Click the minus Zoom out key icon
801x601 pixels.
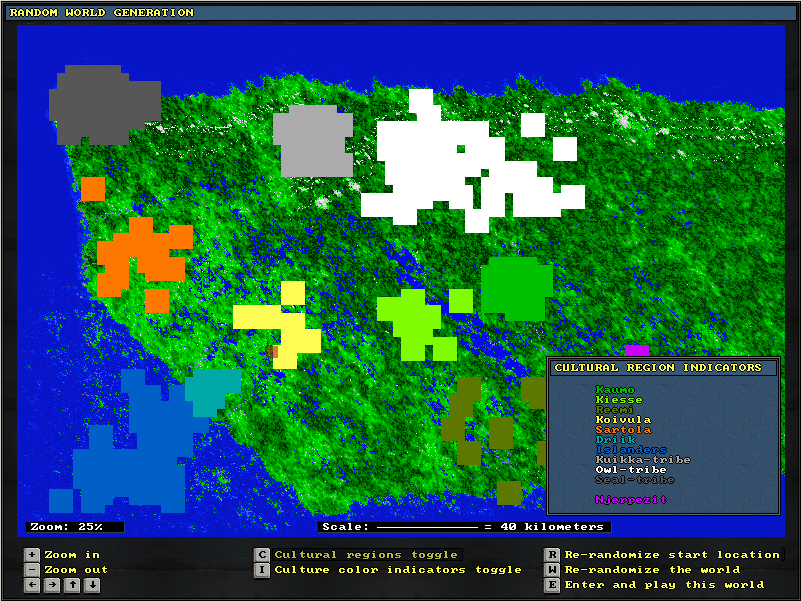[x=32, y=570]
